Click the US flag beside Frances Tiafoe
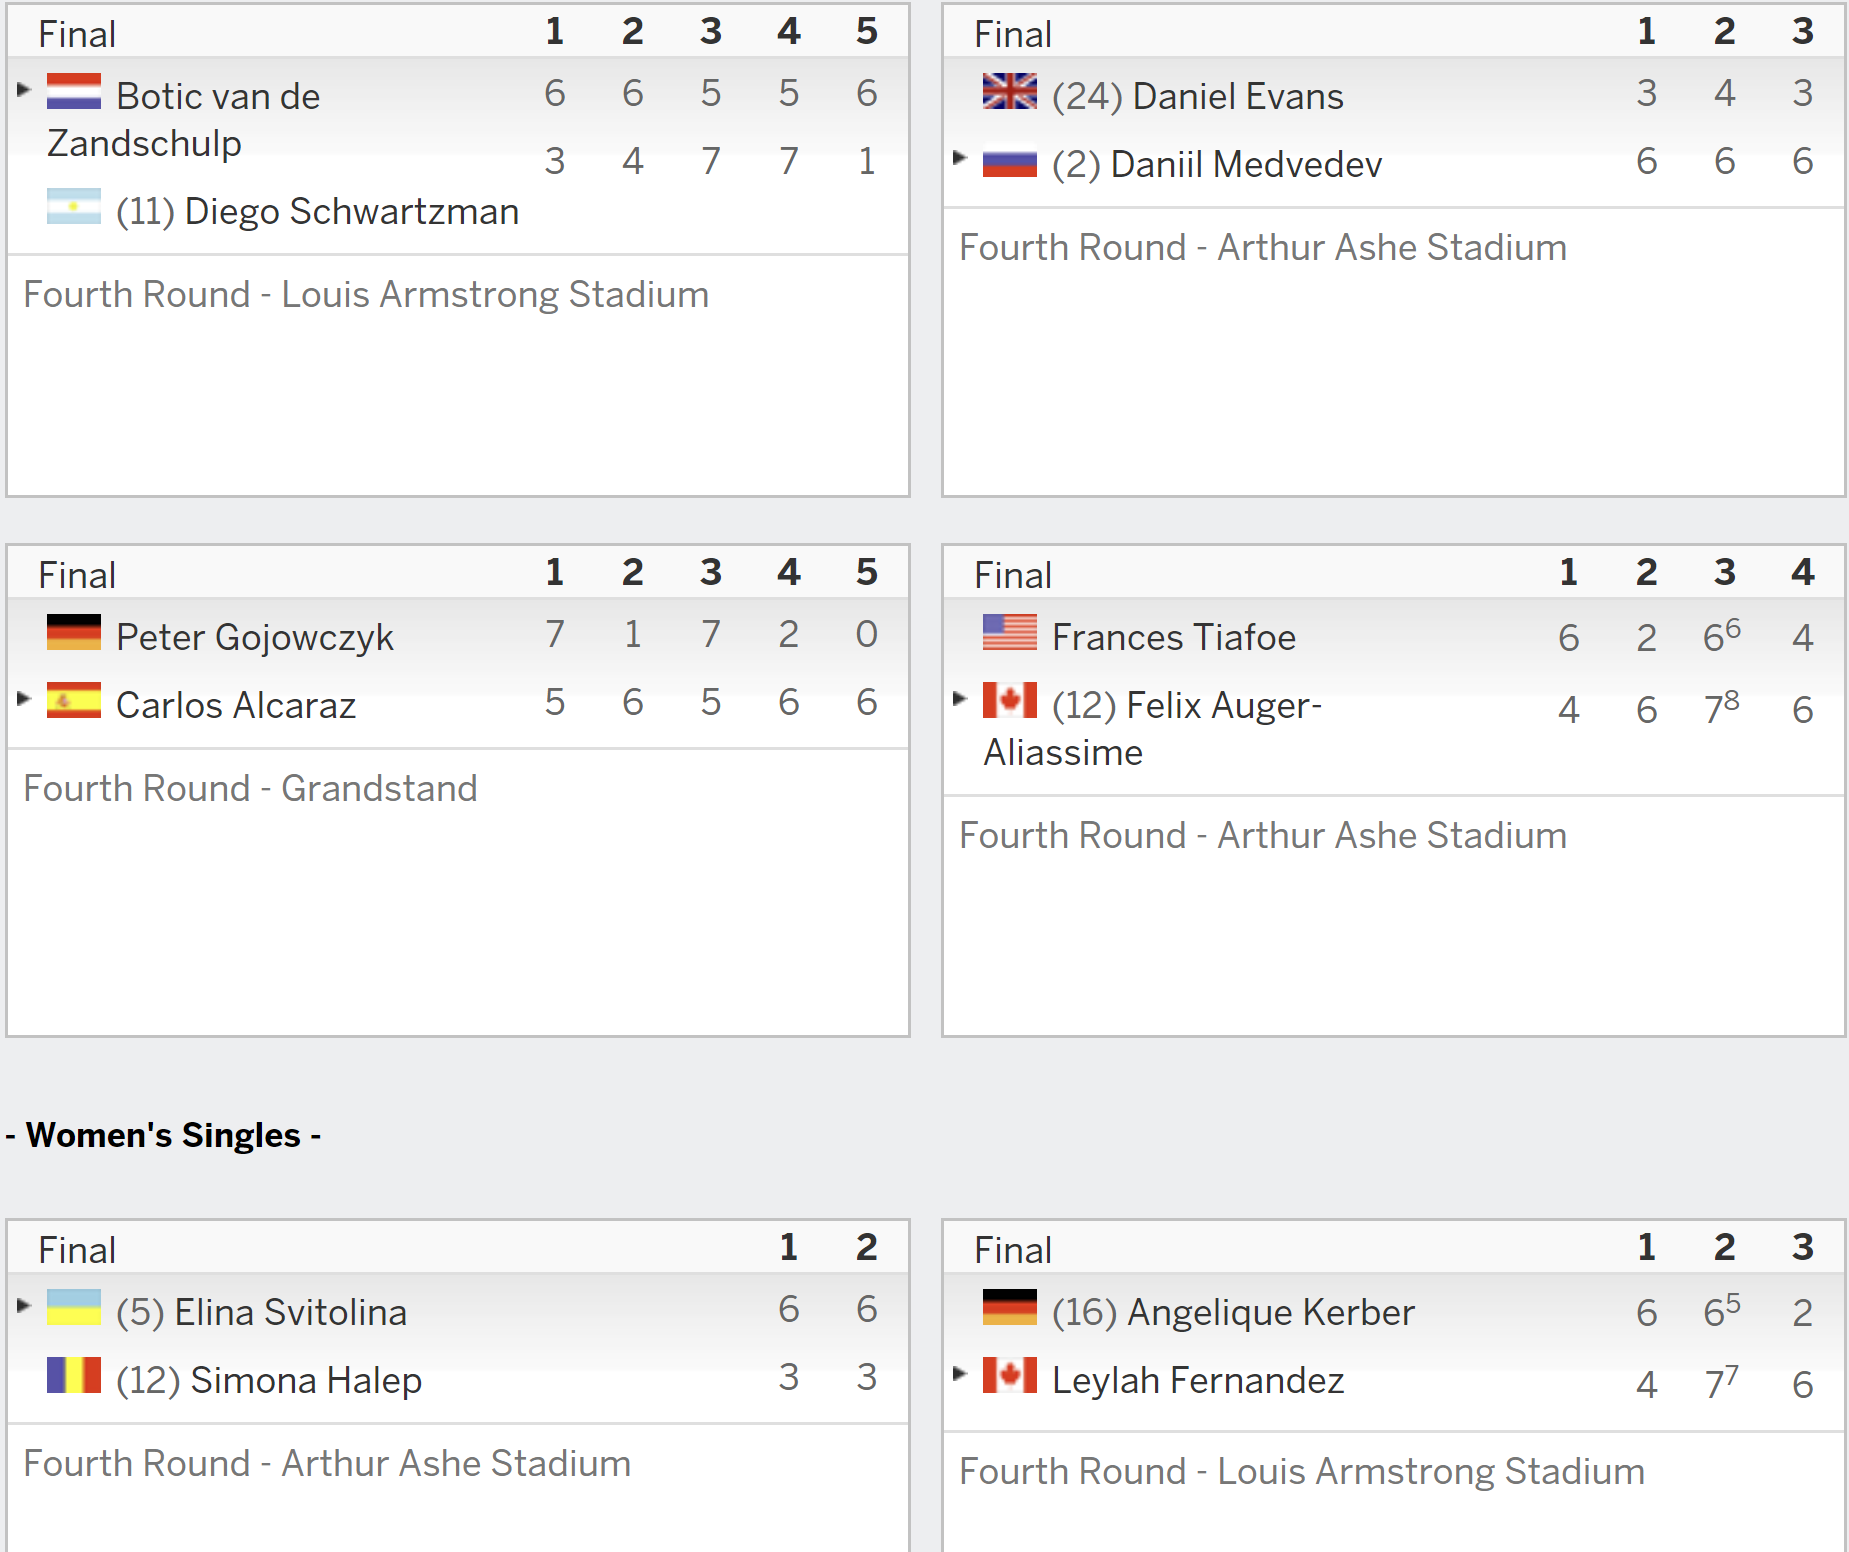The width and height of the screenshot is (1849, 1552). click(1010, 632)
